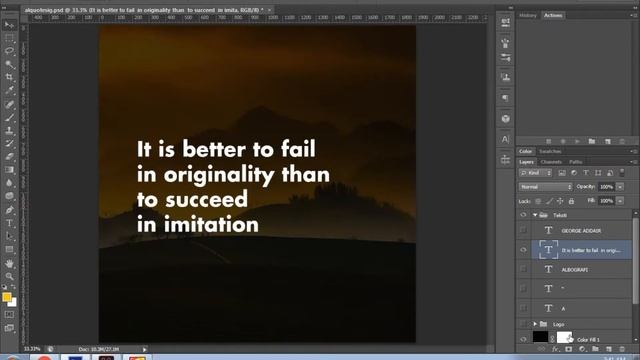
Task: Select the aiquotmsig.psd document tab
Action: click(x=144, y=9)
